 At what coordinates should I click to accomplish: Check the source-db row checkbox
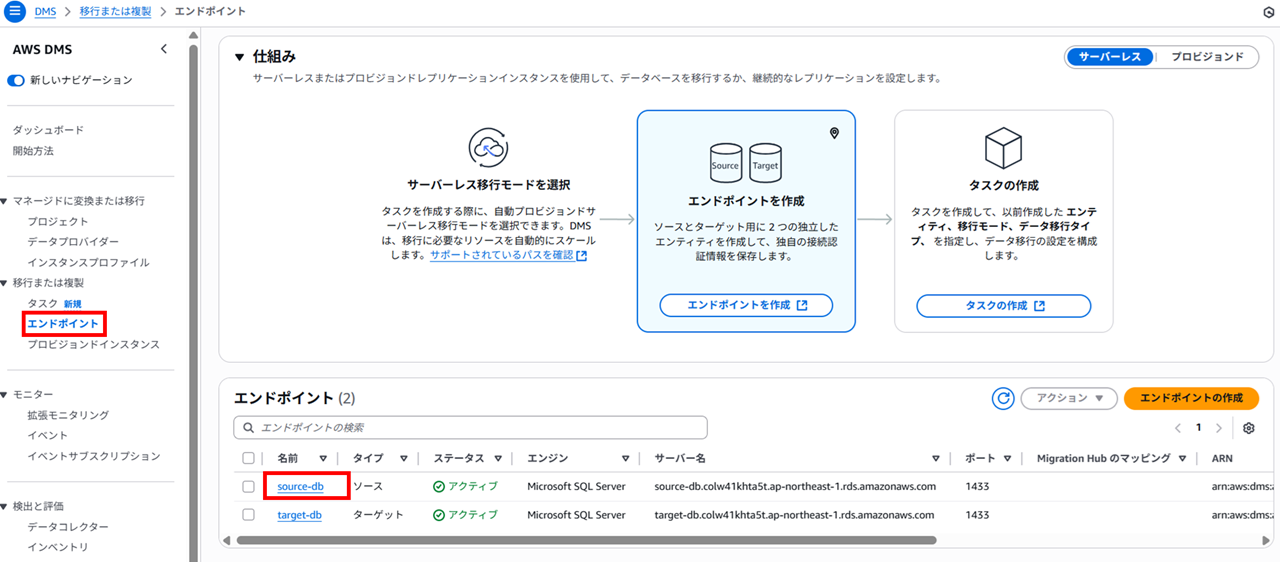click(248, 487)
